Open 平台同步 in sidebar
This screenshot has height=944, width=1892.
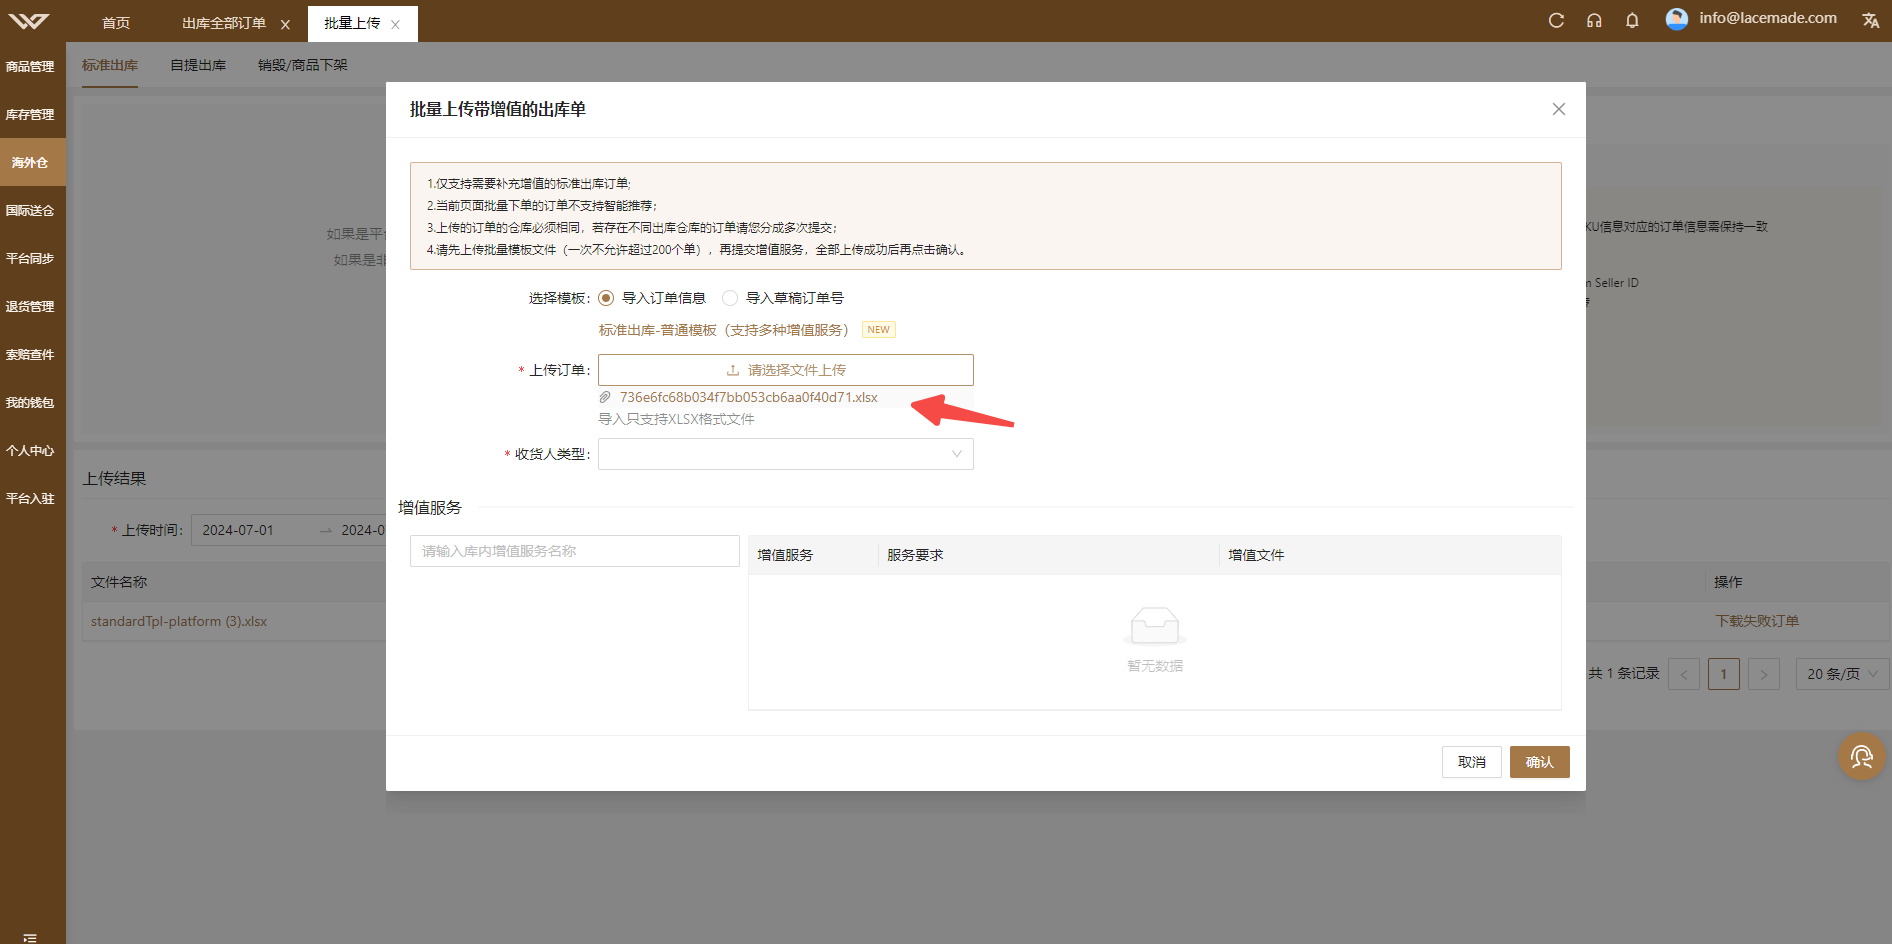[x=32, y=258]
